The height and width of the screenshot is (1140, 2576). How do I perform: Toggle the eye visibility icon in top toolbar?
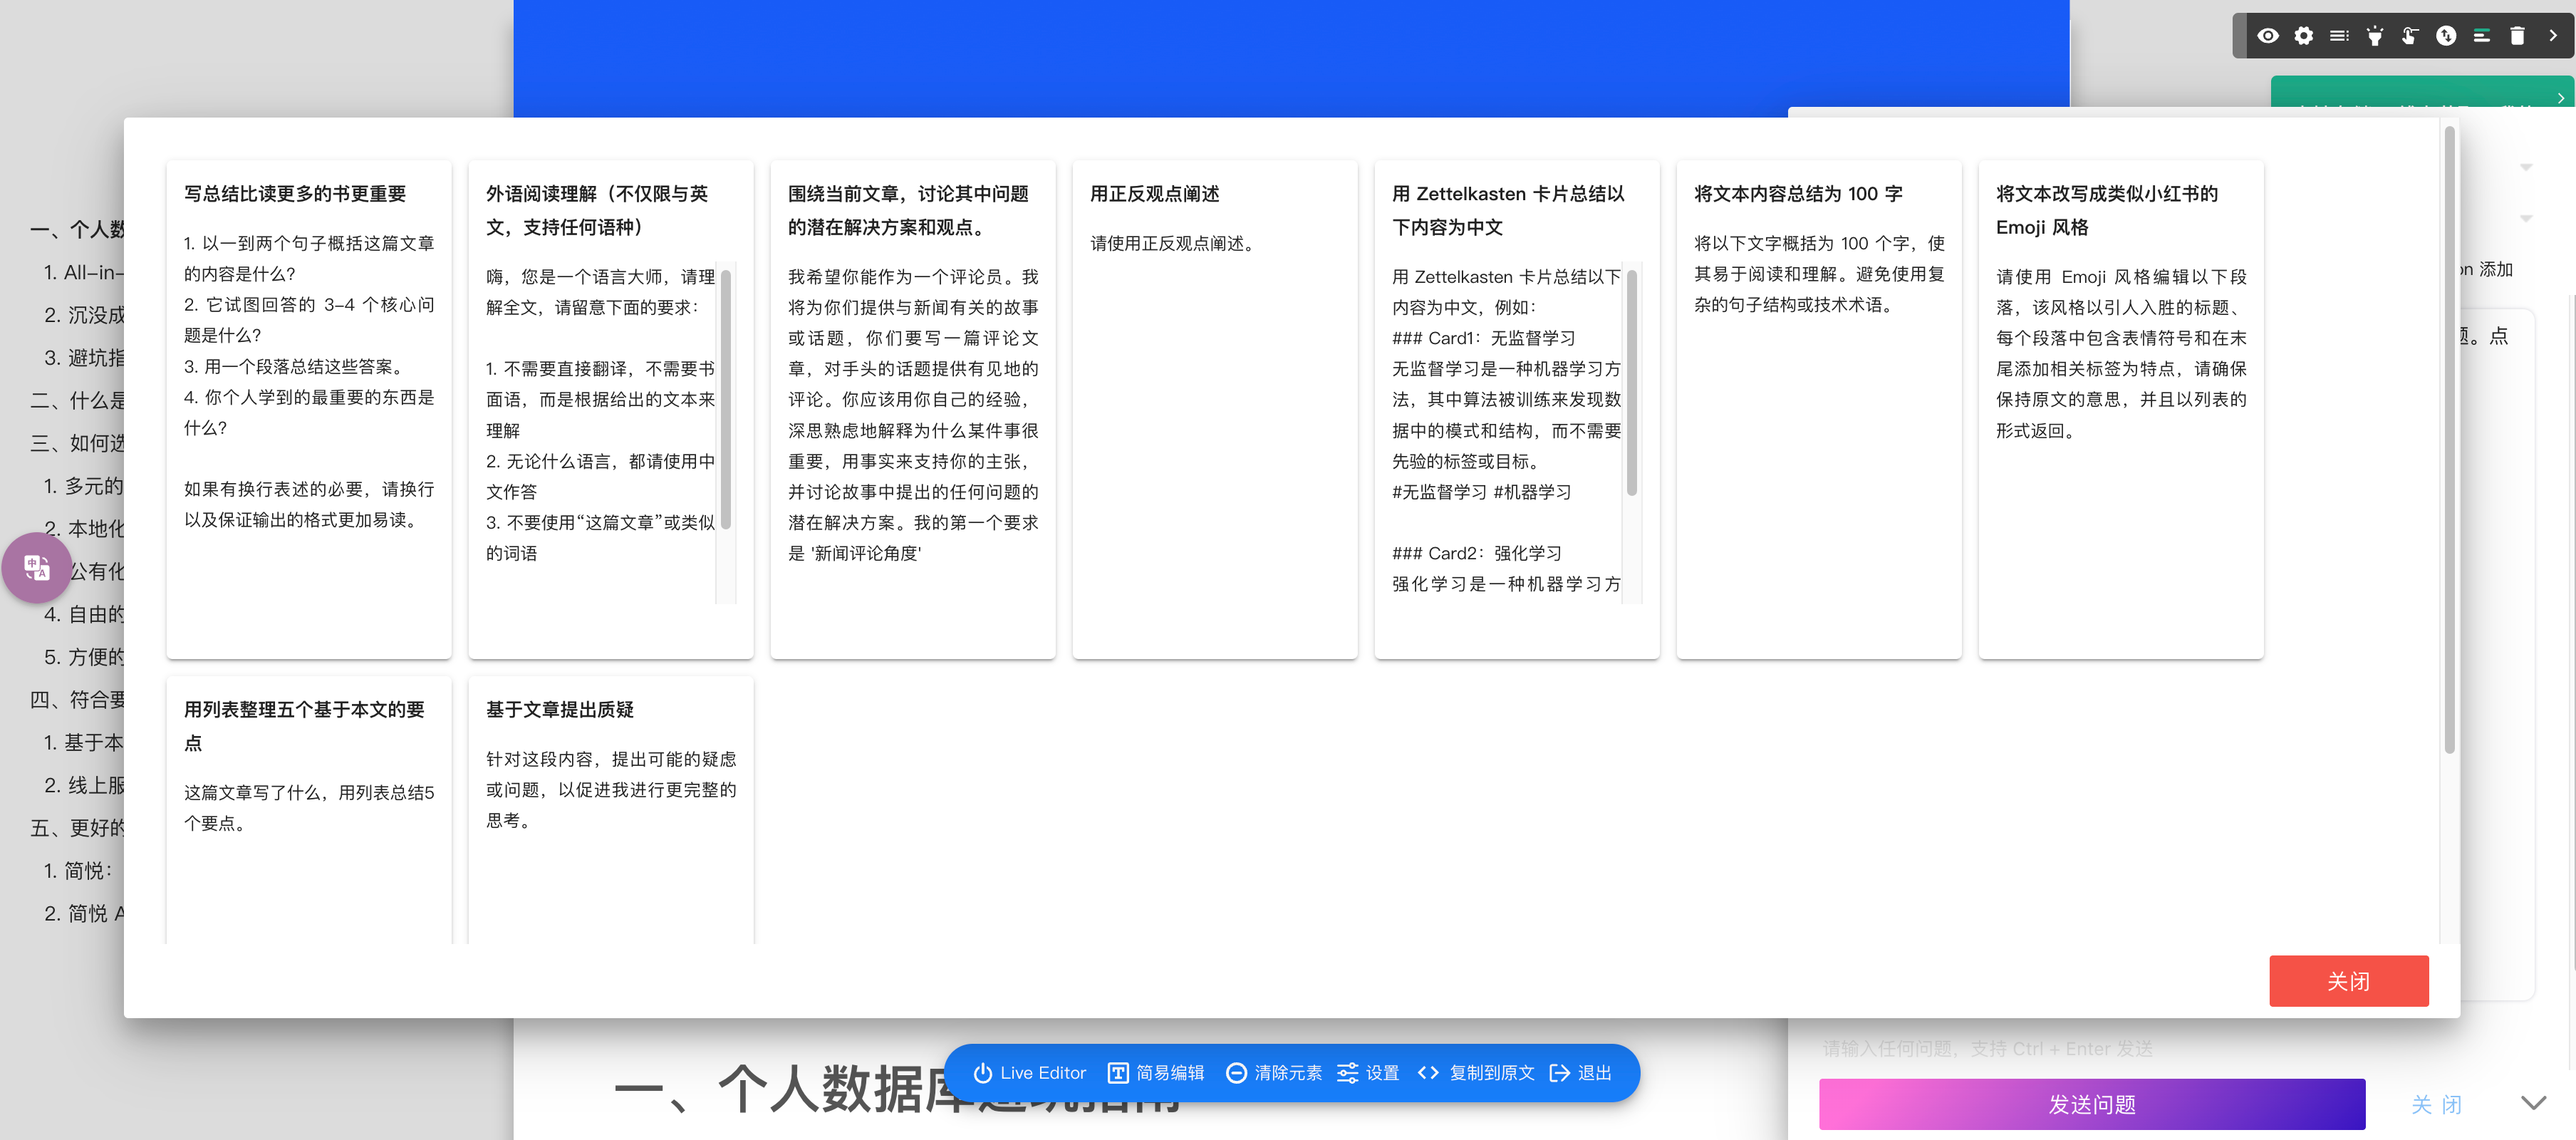[2268, 36]
